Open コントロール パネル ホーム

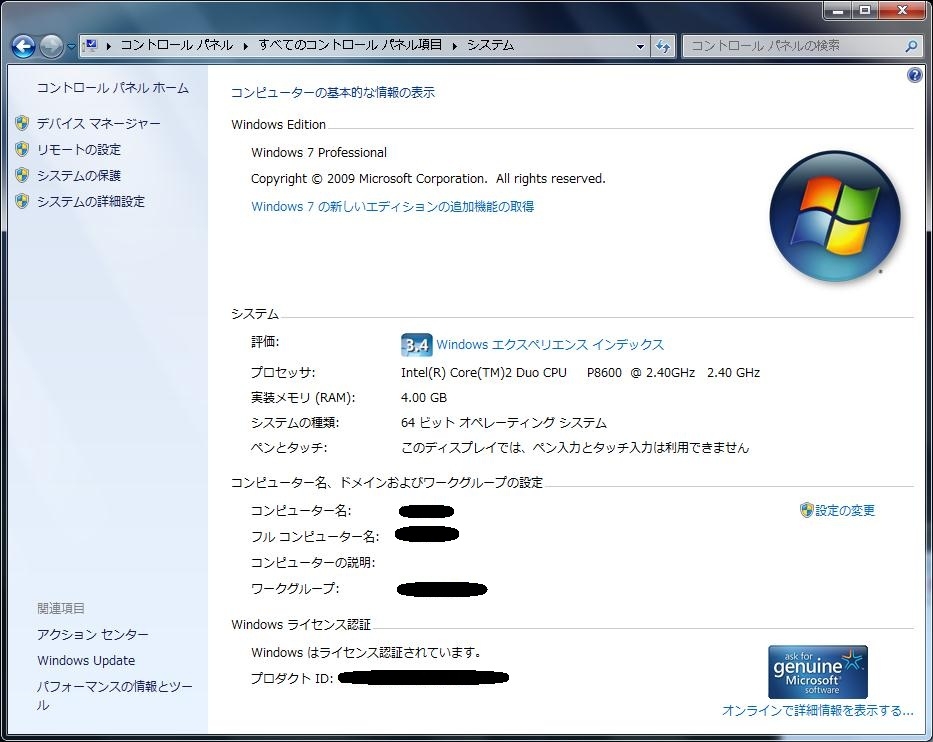112,88
